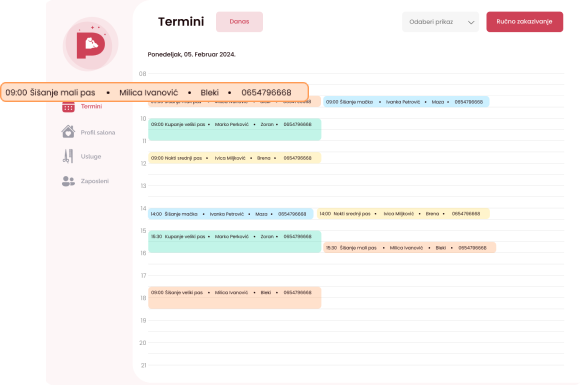
Task: Click the 21 hour label
Action: [143, 365]
